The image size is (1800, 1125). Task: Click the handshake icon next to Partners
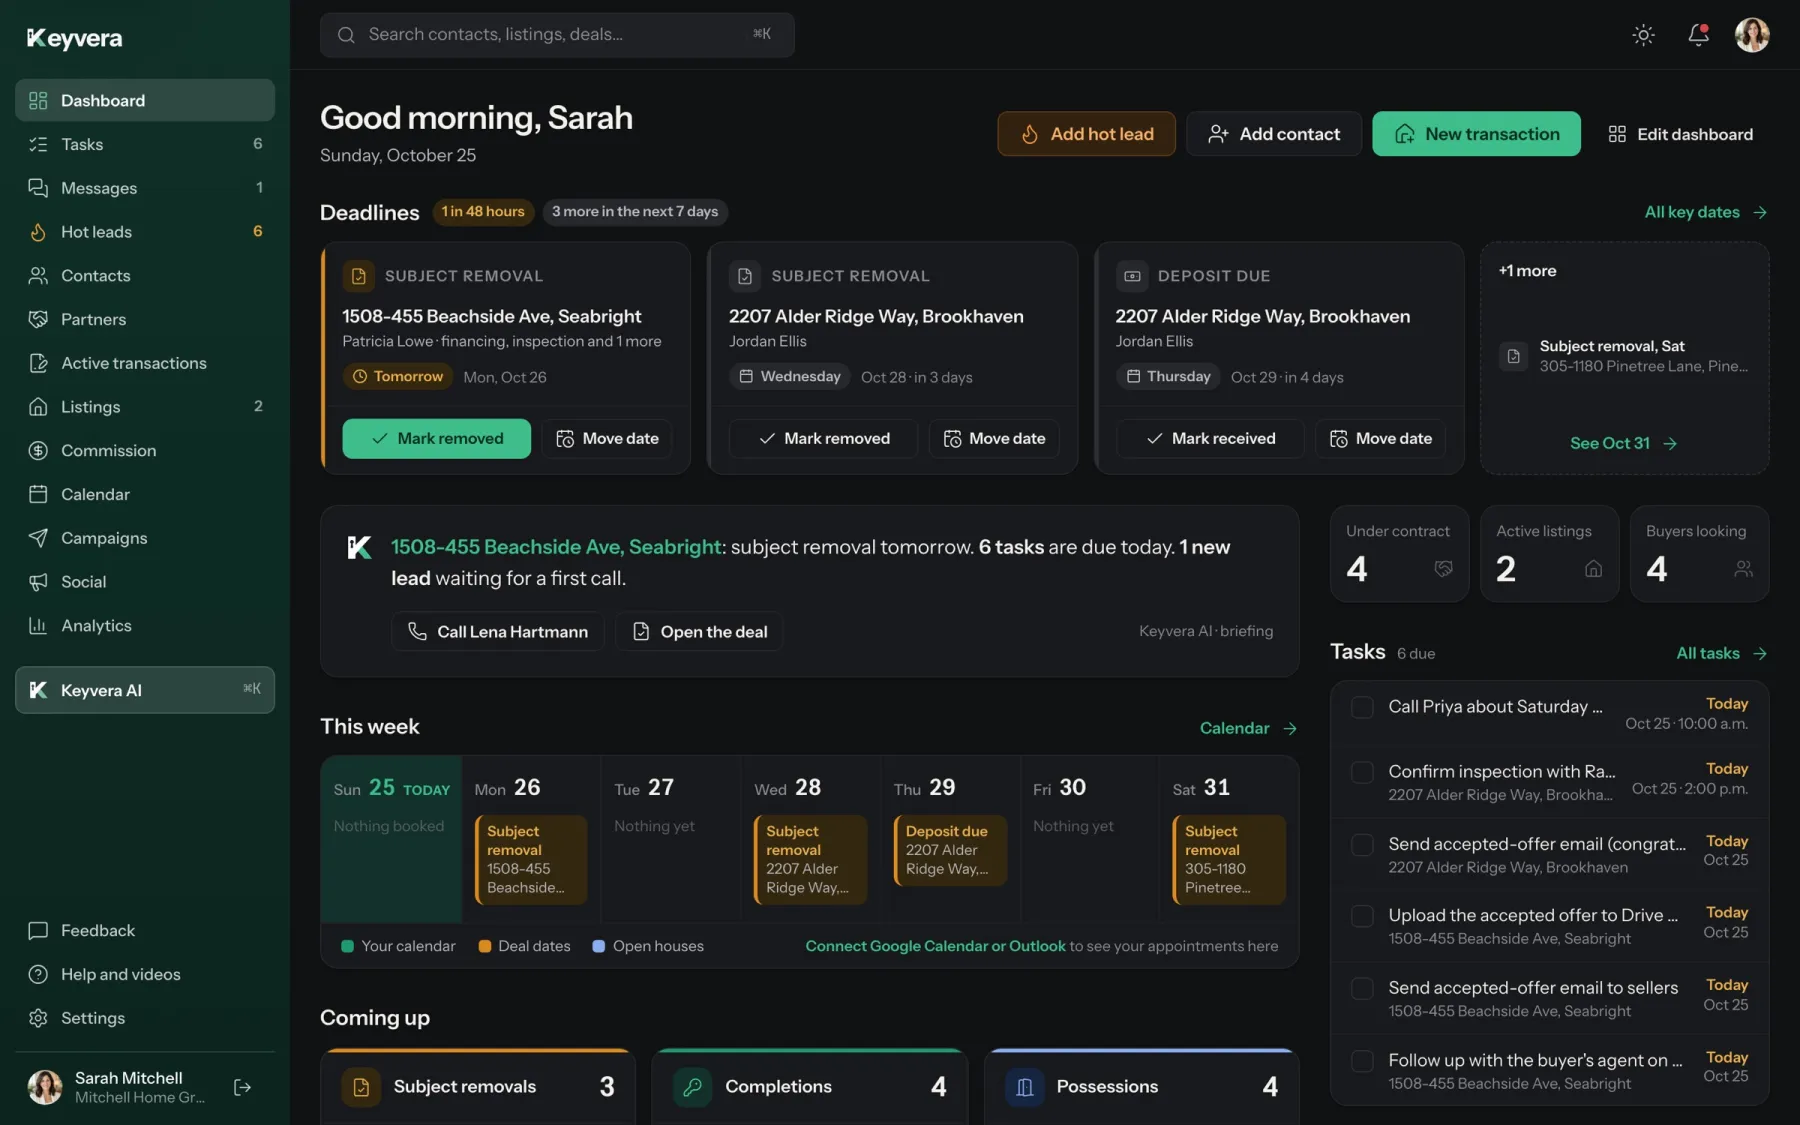[38, 319]
